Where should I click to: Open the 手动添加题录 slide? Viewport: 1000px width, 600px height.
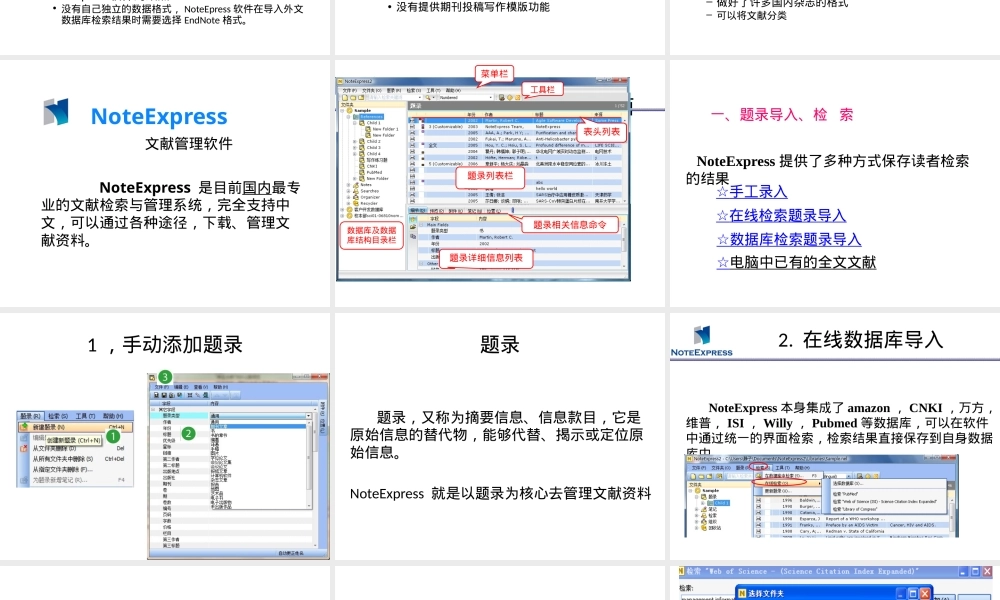(x=165, y=437)
